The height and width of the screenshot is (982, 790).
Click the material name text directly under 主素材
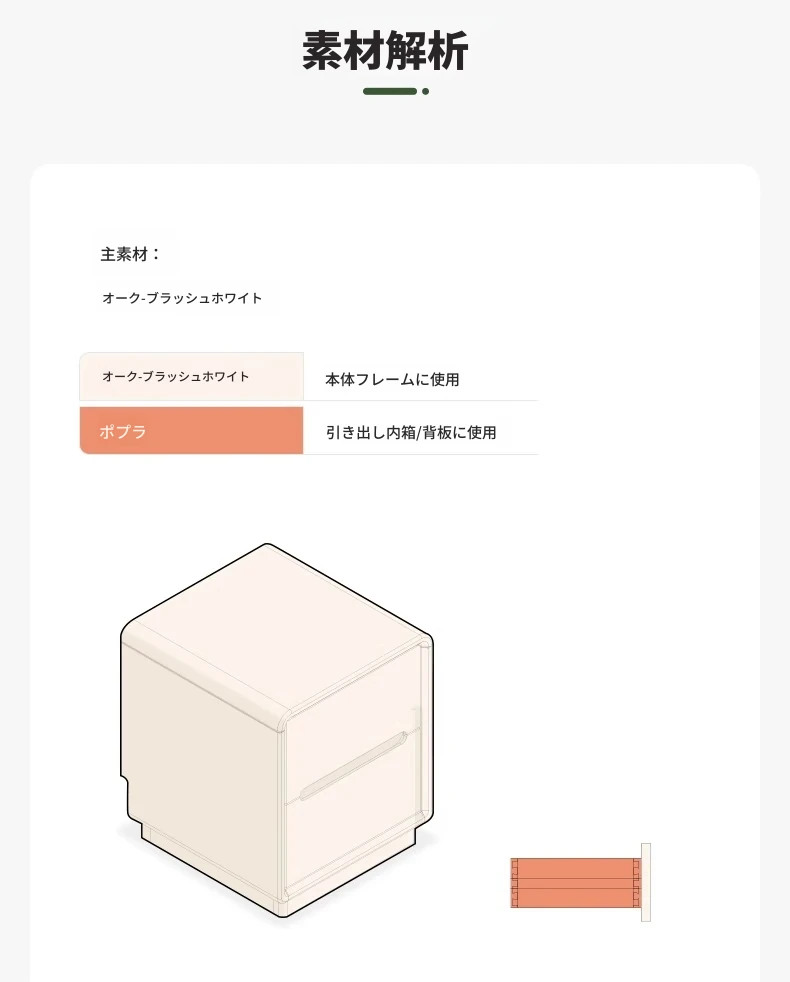click(182, 298)
